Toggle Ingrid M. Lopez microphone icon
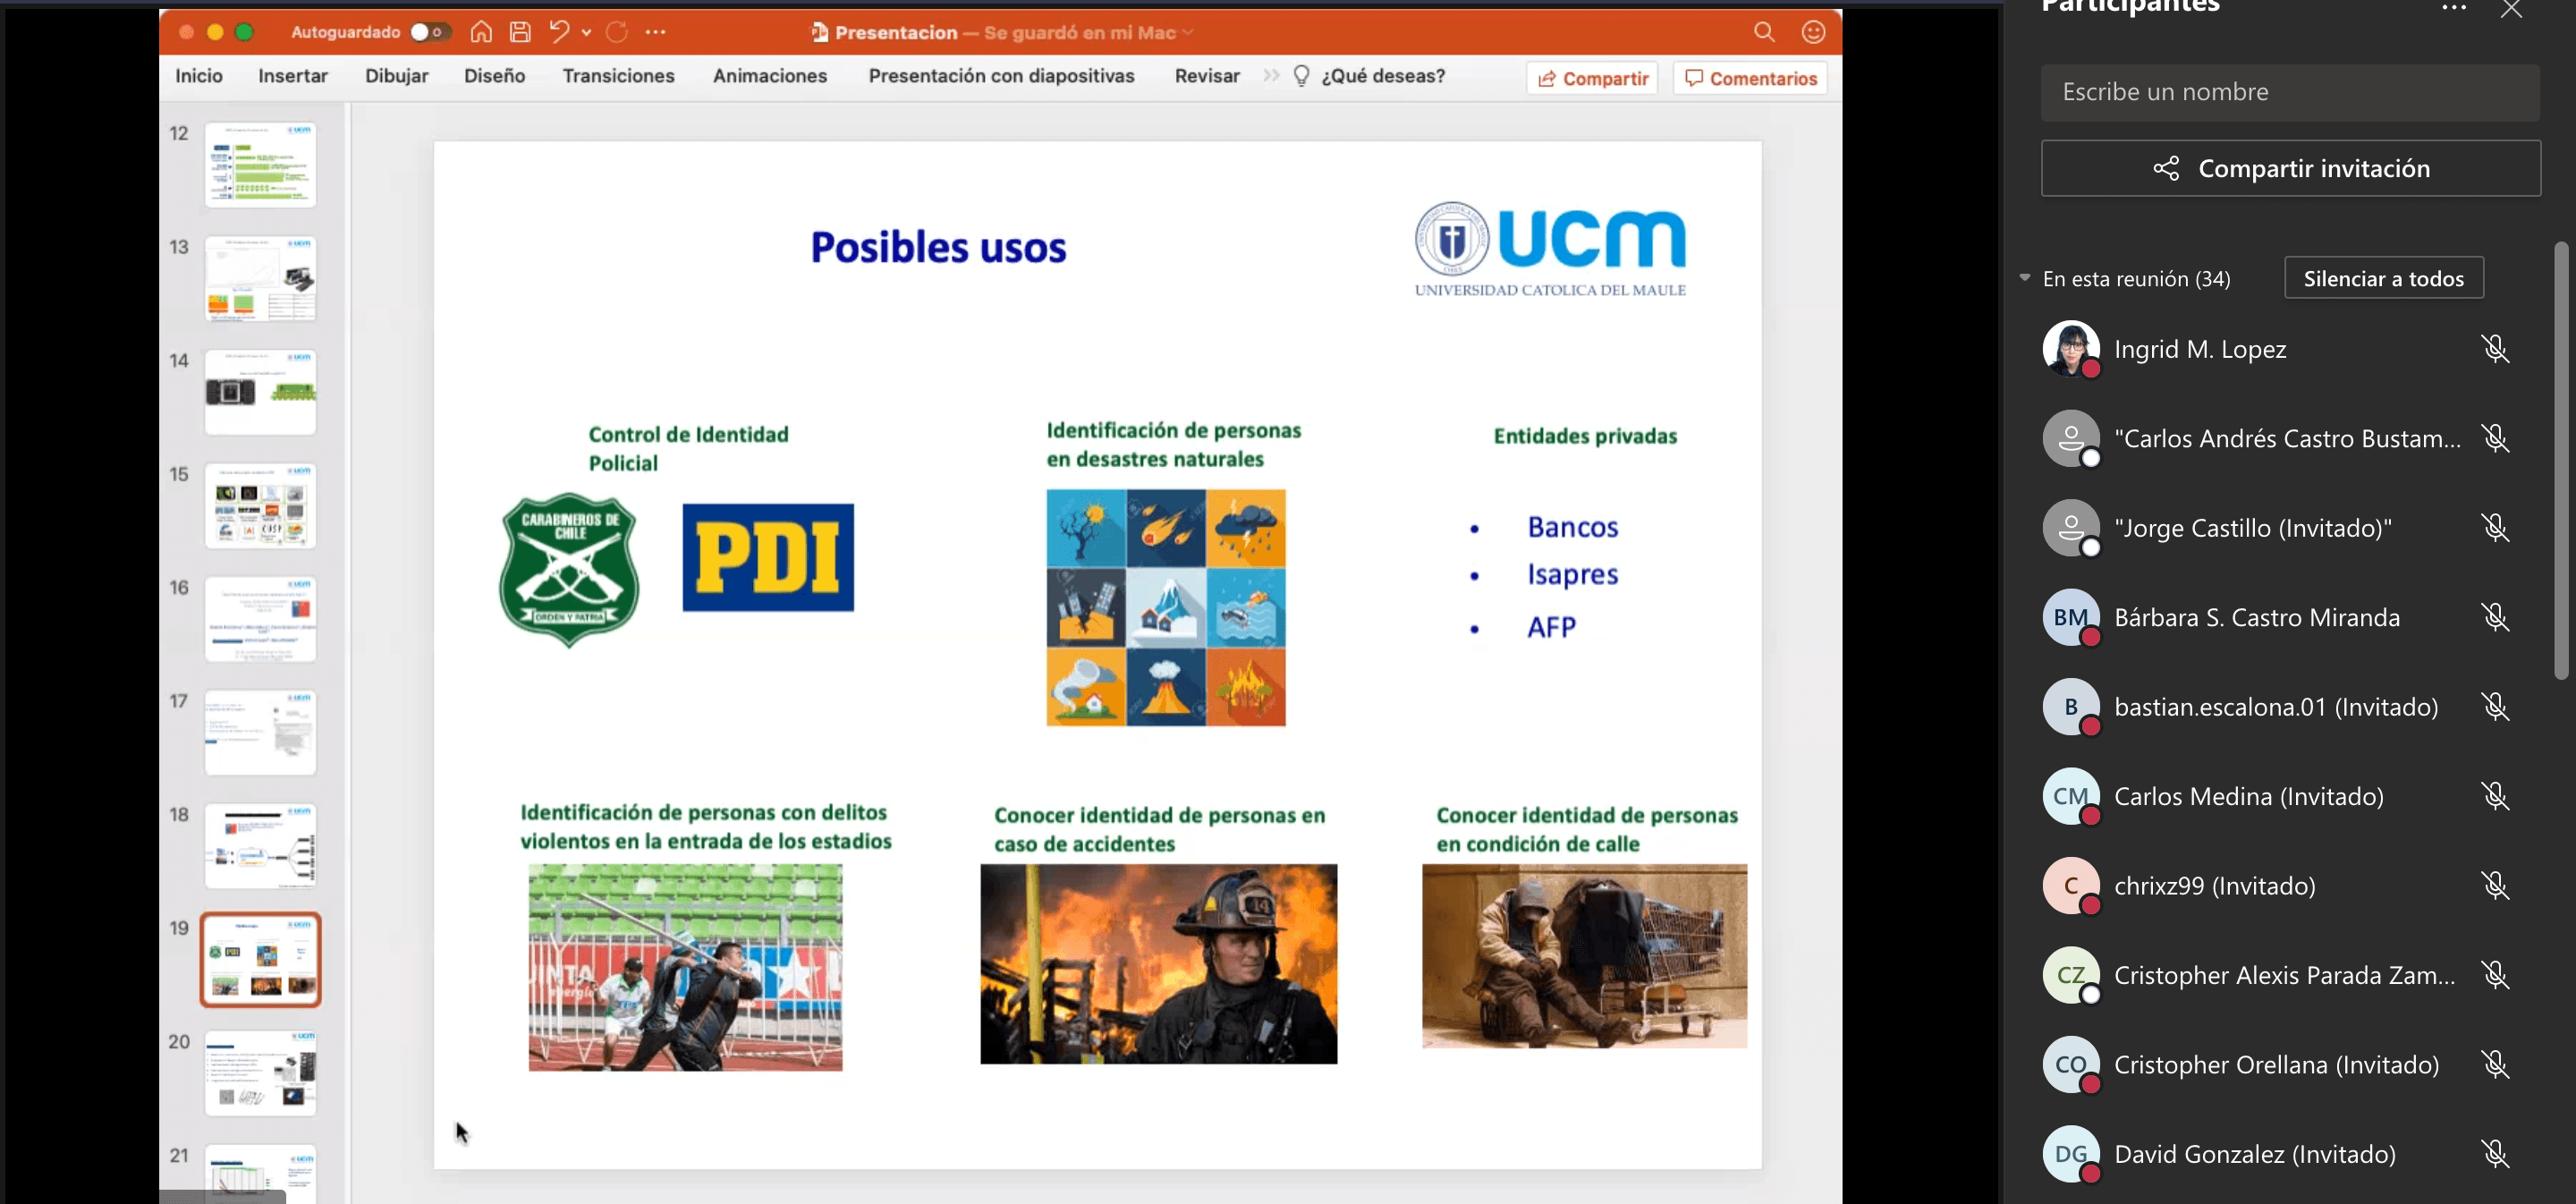This screenshot has width=2576, height=1204. [2495, 349]
